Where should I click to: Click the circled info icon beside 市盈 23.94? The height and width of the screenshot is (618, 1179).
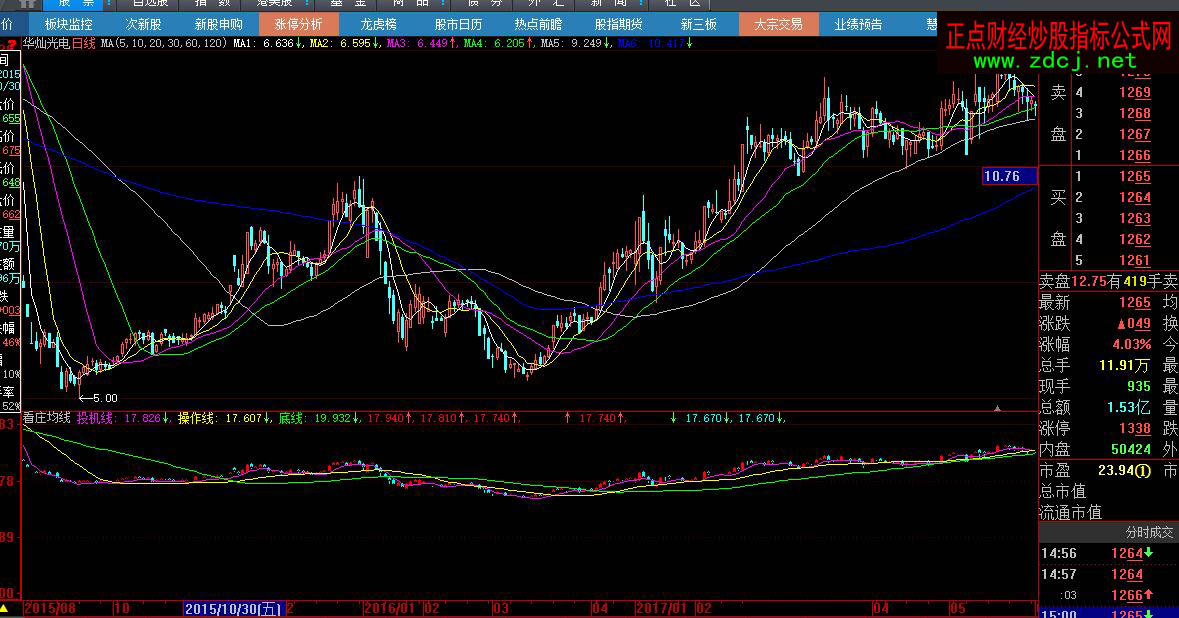click(1142, 470)
